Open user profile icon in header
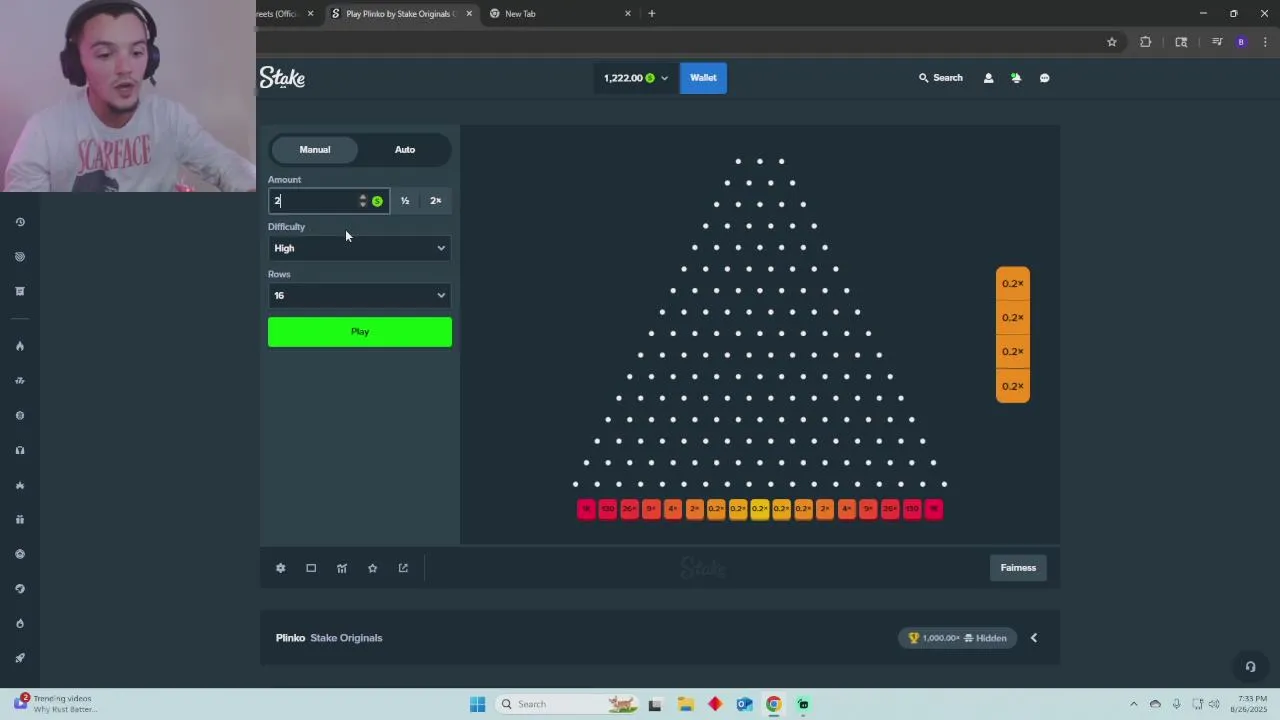This screenshot has height=720, width=1280. click(x=988, y=78)
